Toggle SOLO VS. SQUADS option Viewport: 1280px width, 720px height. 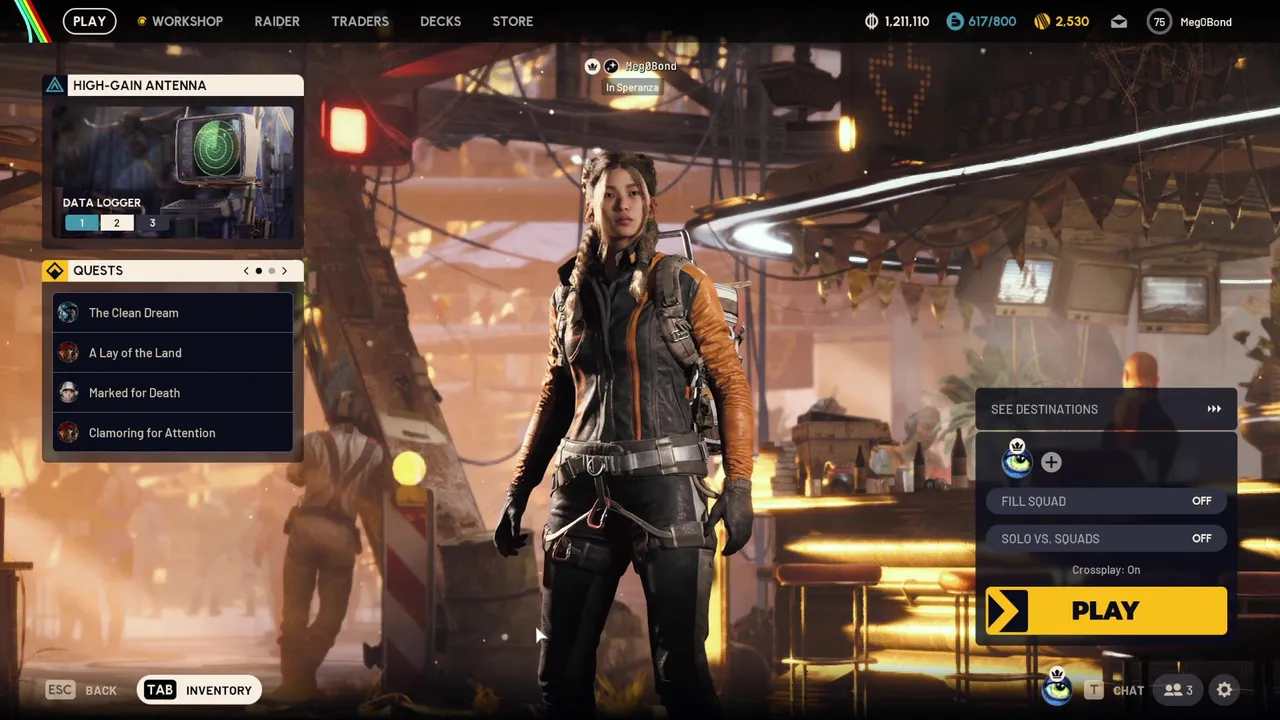pos(1106,539)
